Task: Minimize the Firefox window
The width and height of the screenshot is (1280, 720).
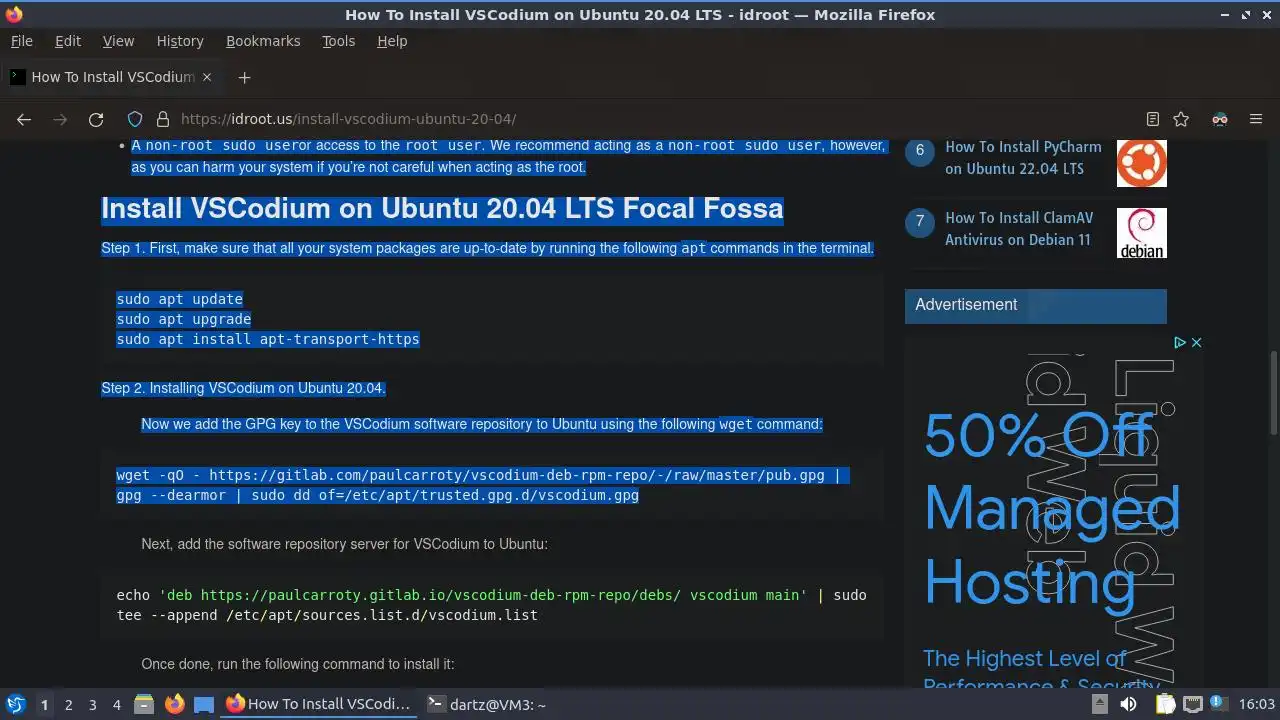Action: 1223,14
